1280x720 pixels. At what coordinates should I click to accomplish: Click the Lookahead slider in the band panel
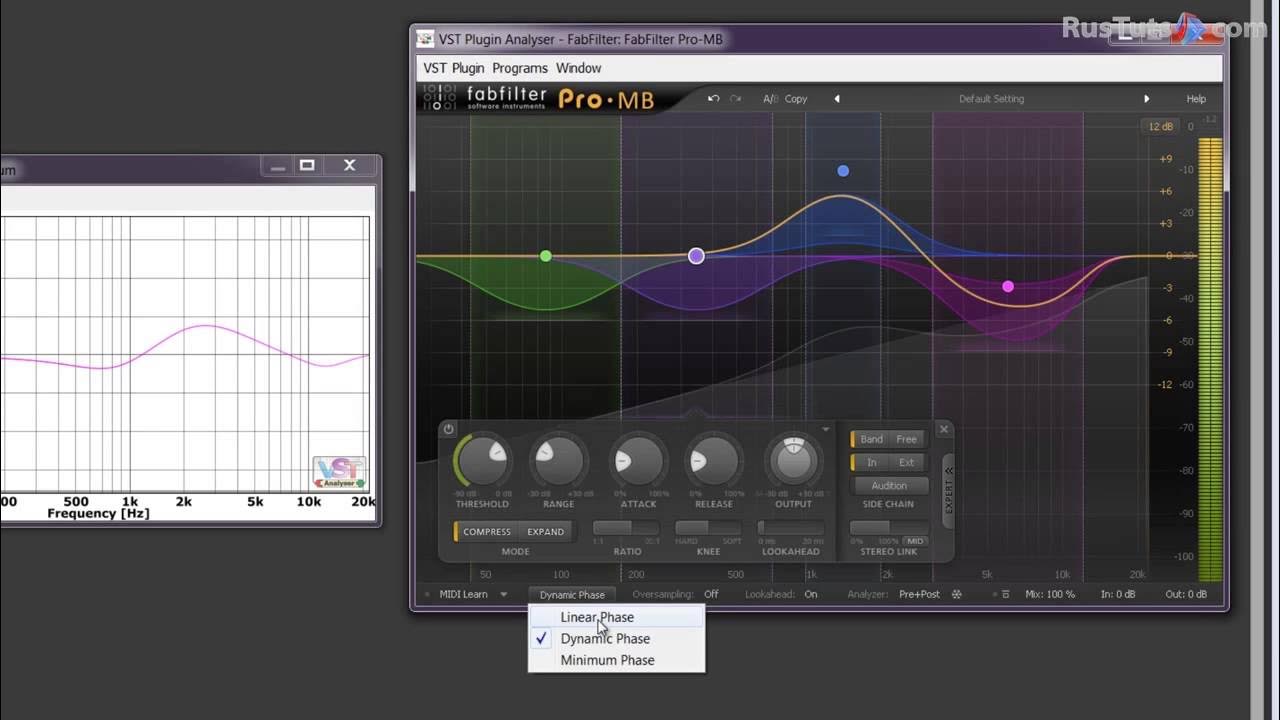791,528
